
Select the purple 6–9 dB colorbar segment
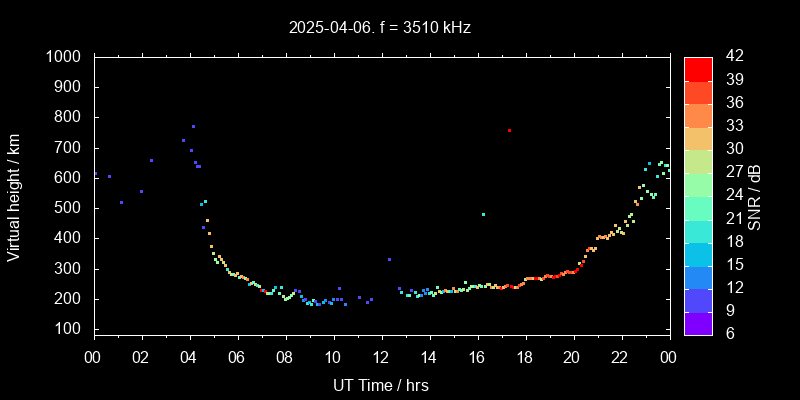(x=698, y=321)
